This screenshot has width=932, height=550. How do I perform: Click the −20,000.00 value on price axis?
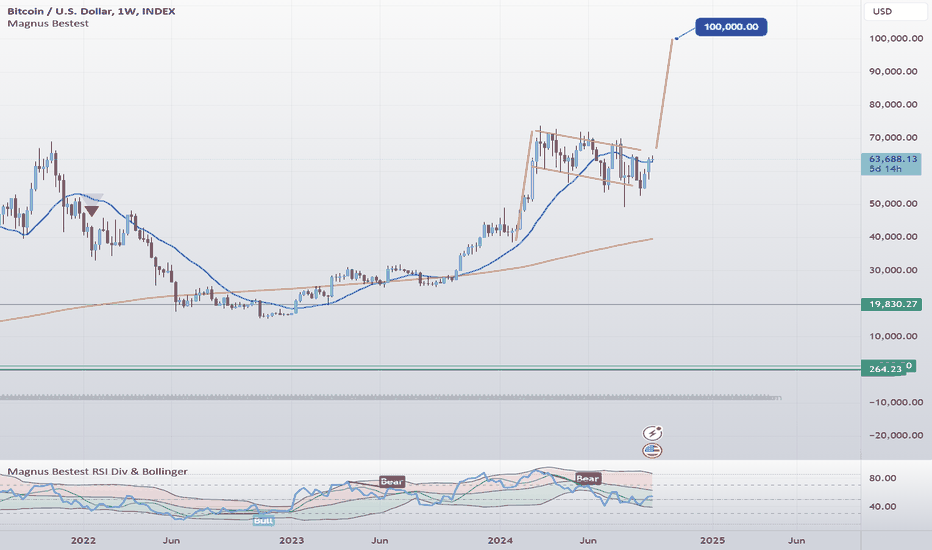pos(896,435)
